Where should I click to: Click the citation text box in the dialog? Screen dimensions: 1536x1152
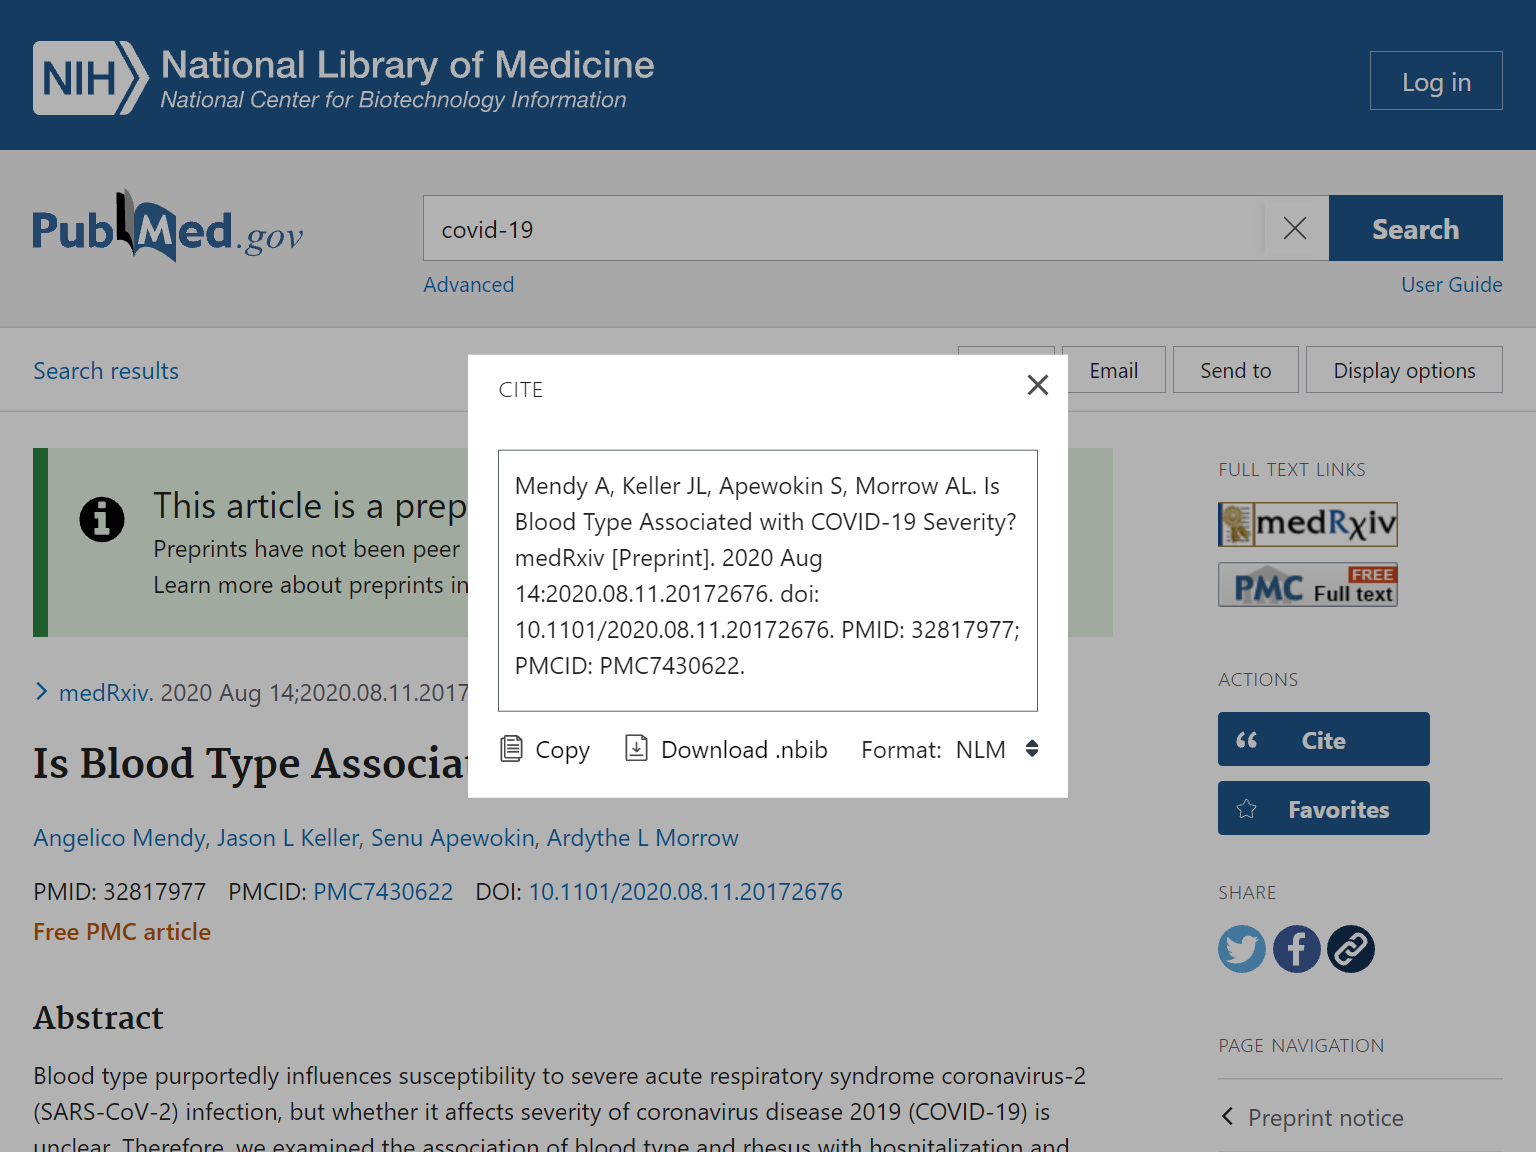click(767, 580)
